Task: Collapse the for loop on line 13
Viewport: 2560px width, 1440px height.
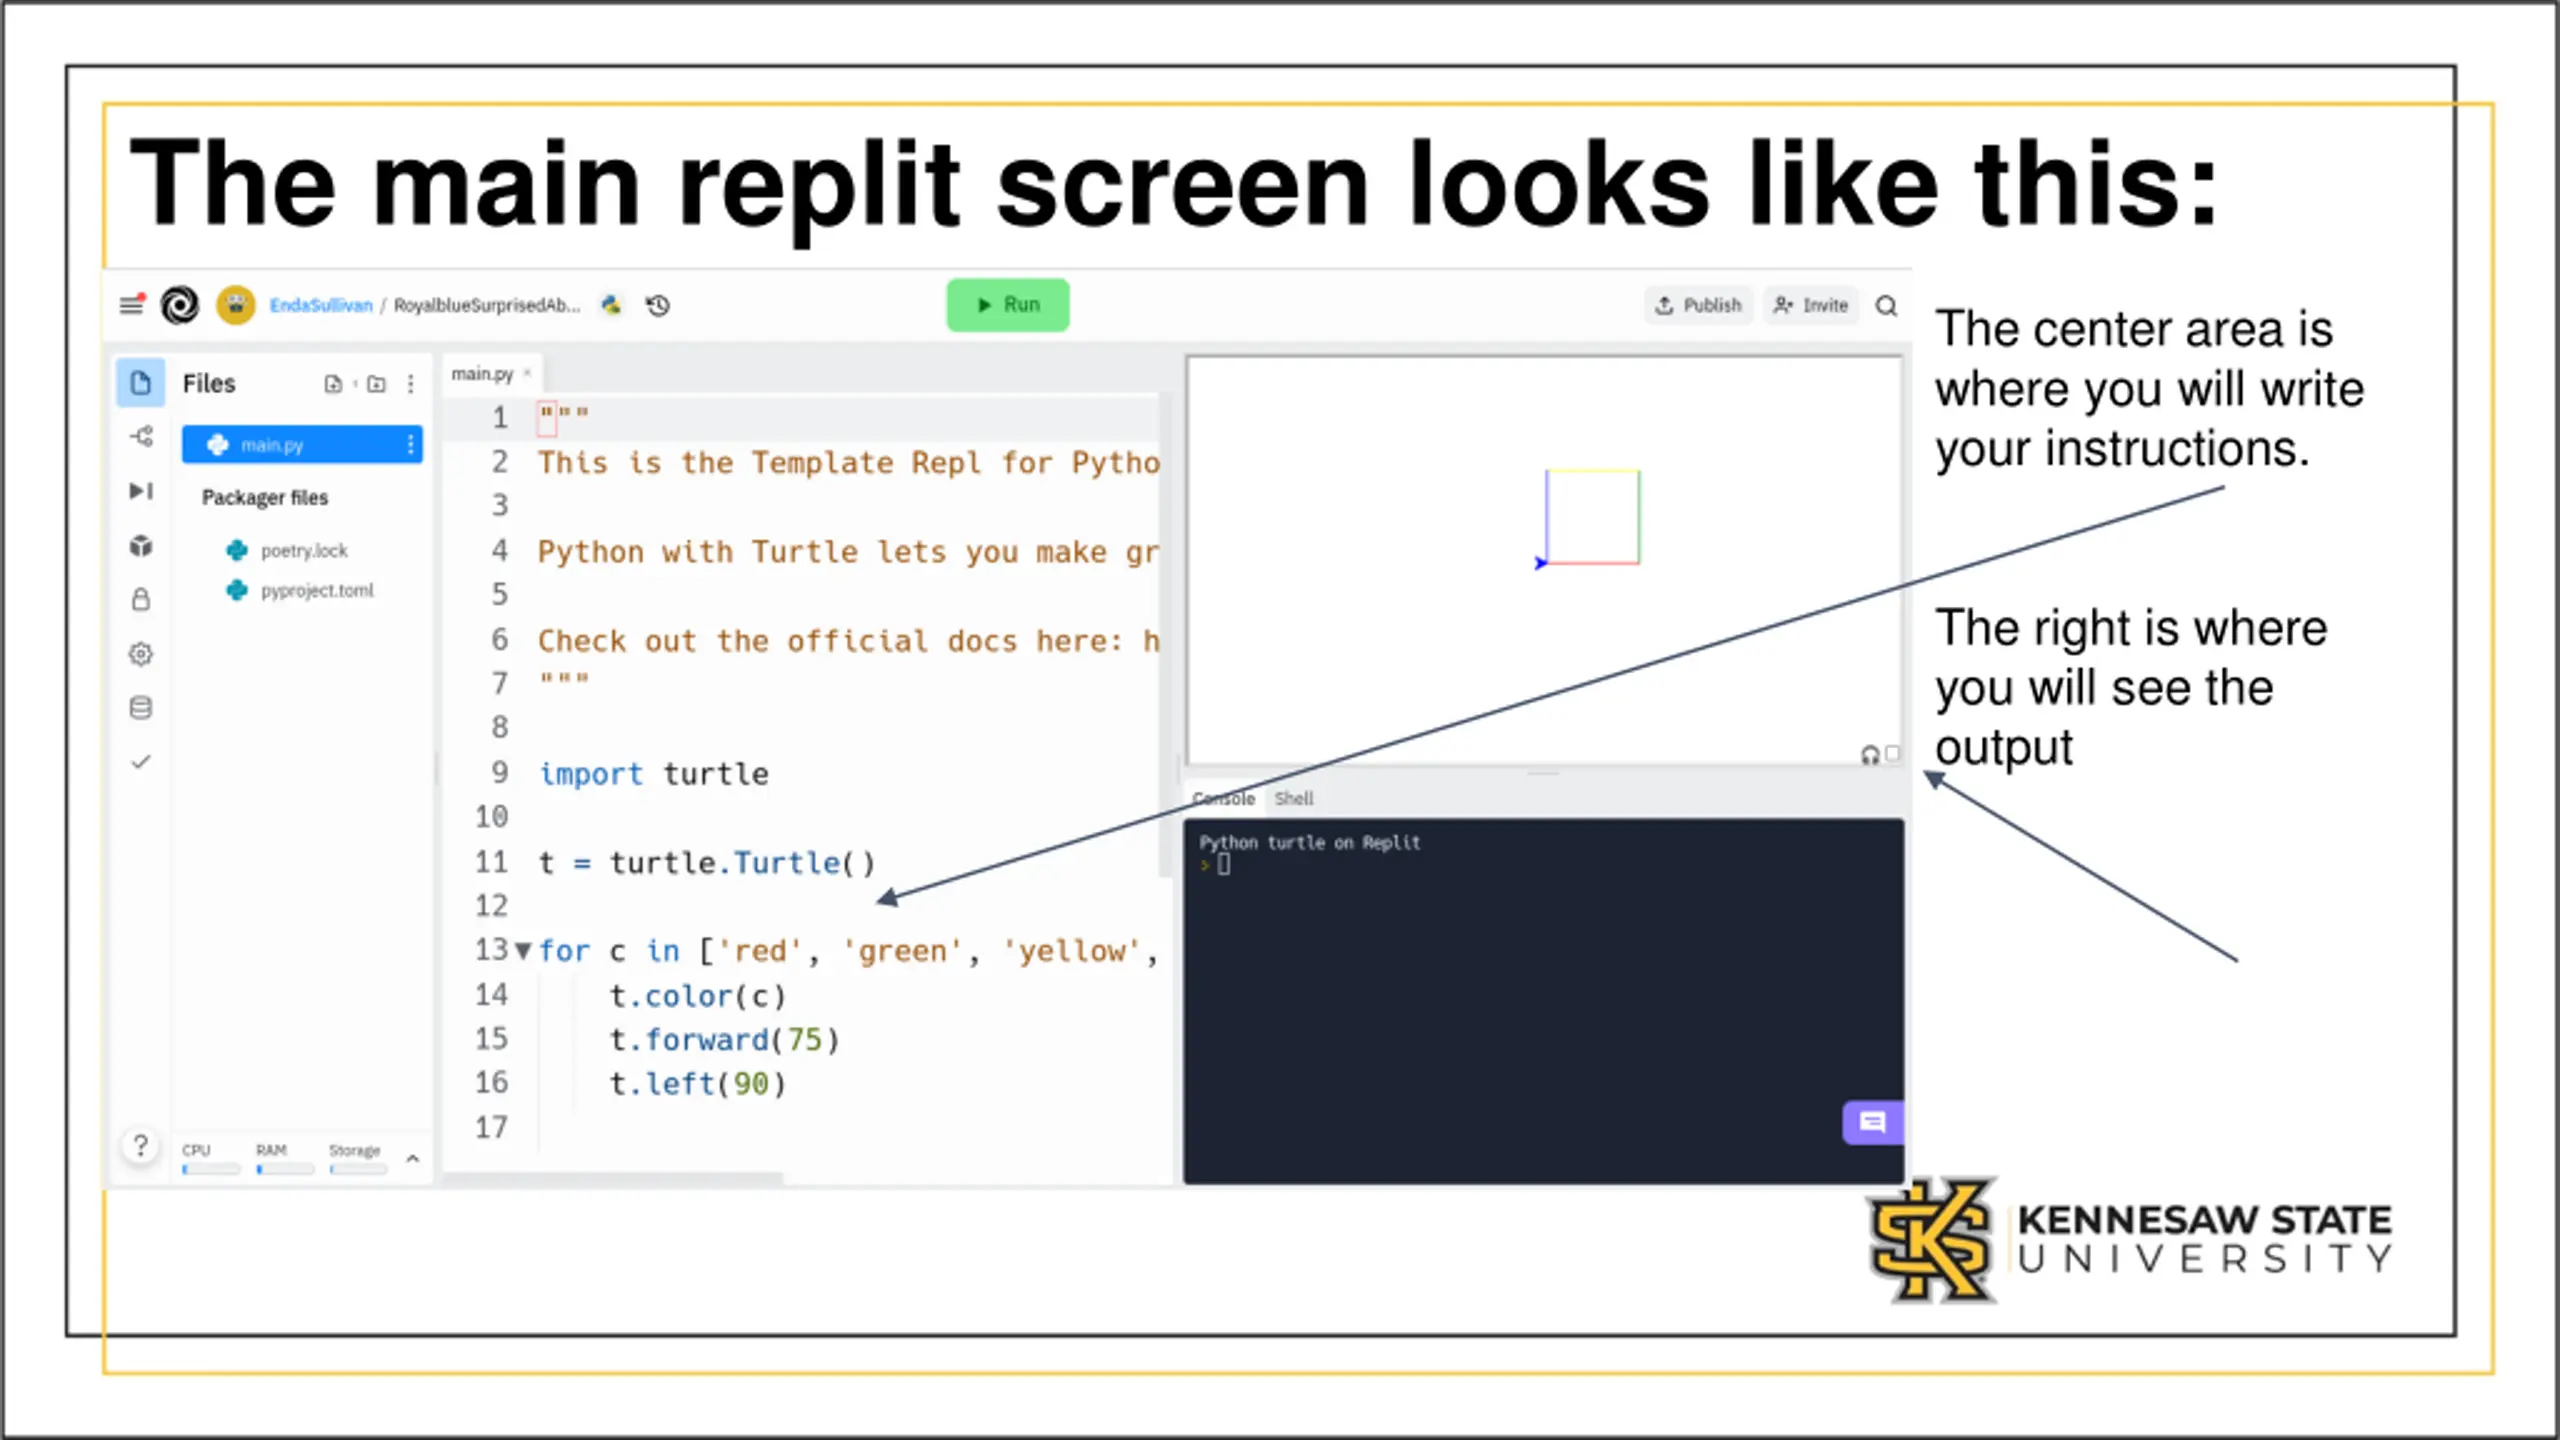Action: click(523, 951)
